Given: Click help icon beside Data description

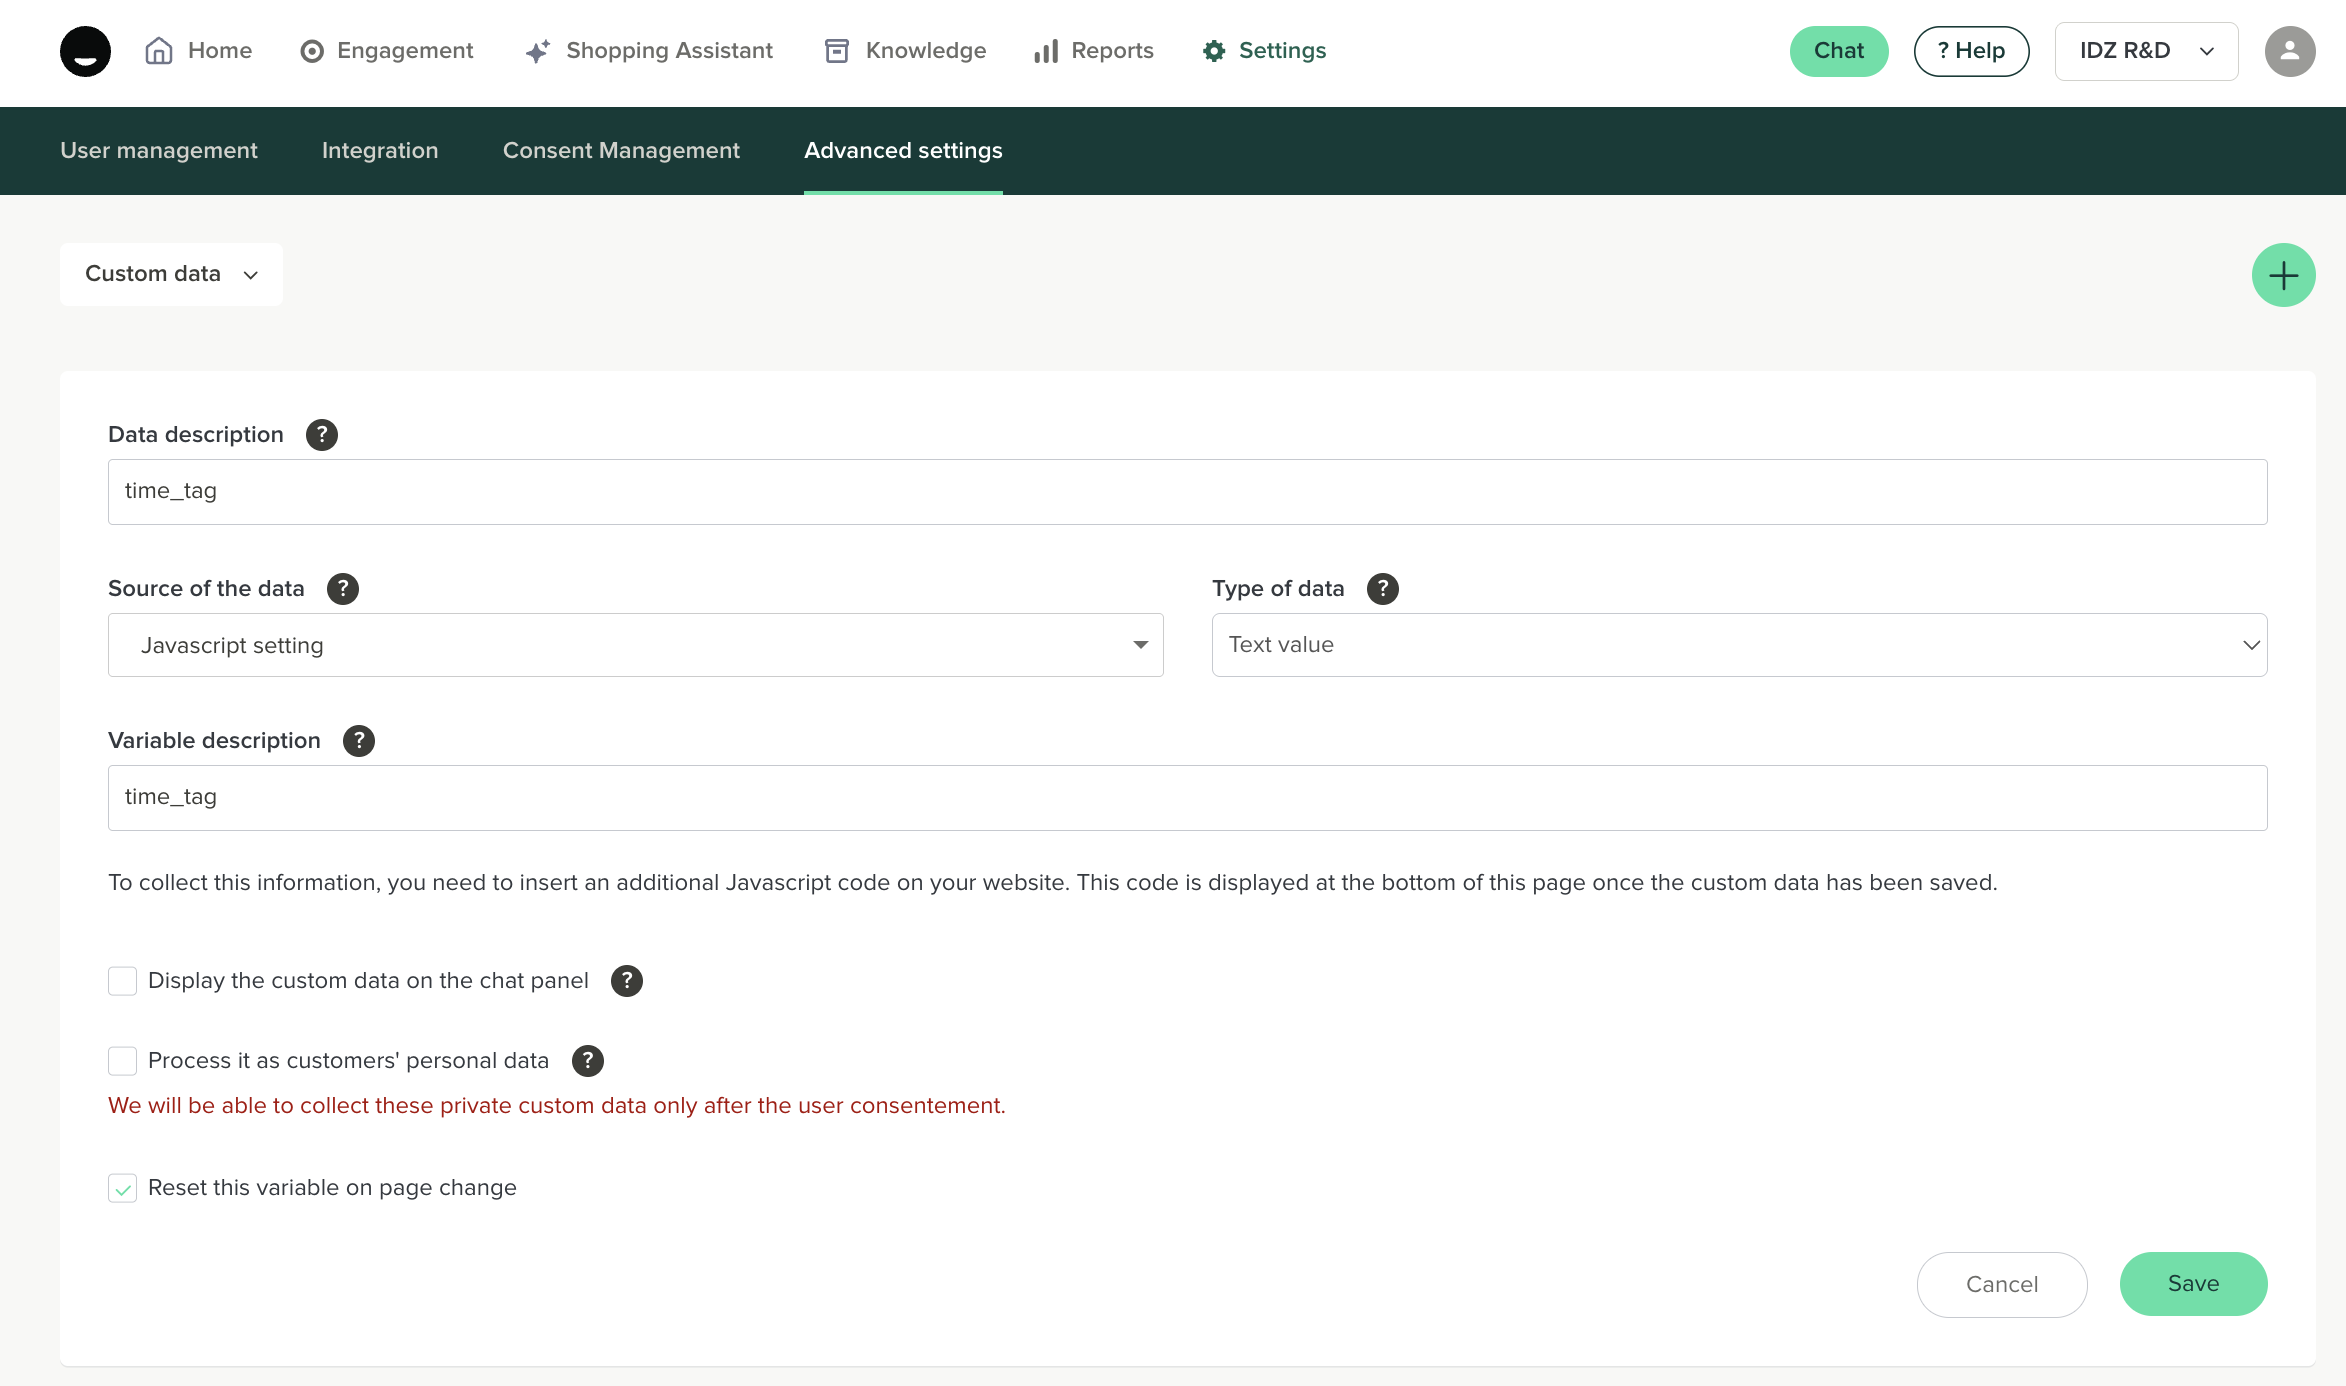Looking at the screenshot, I should click(321, 435).
